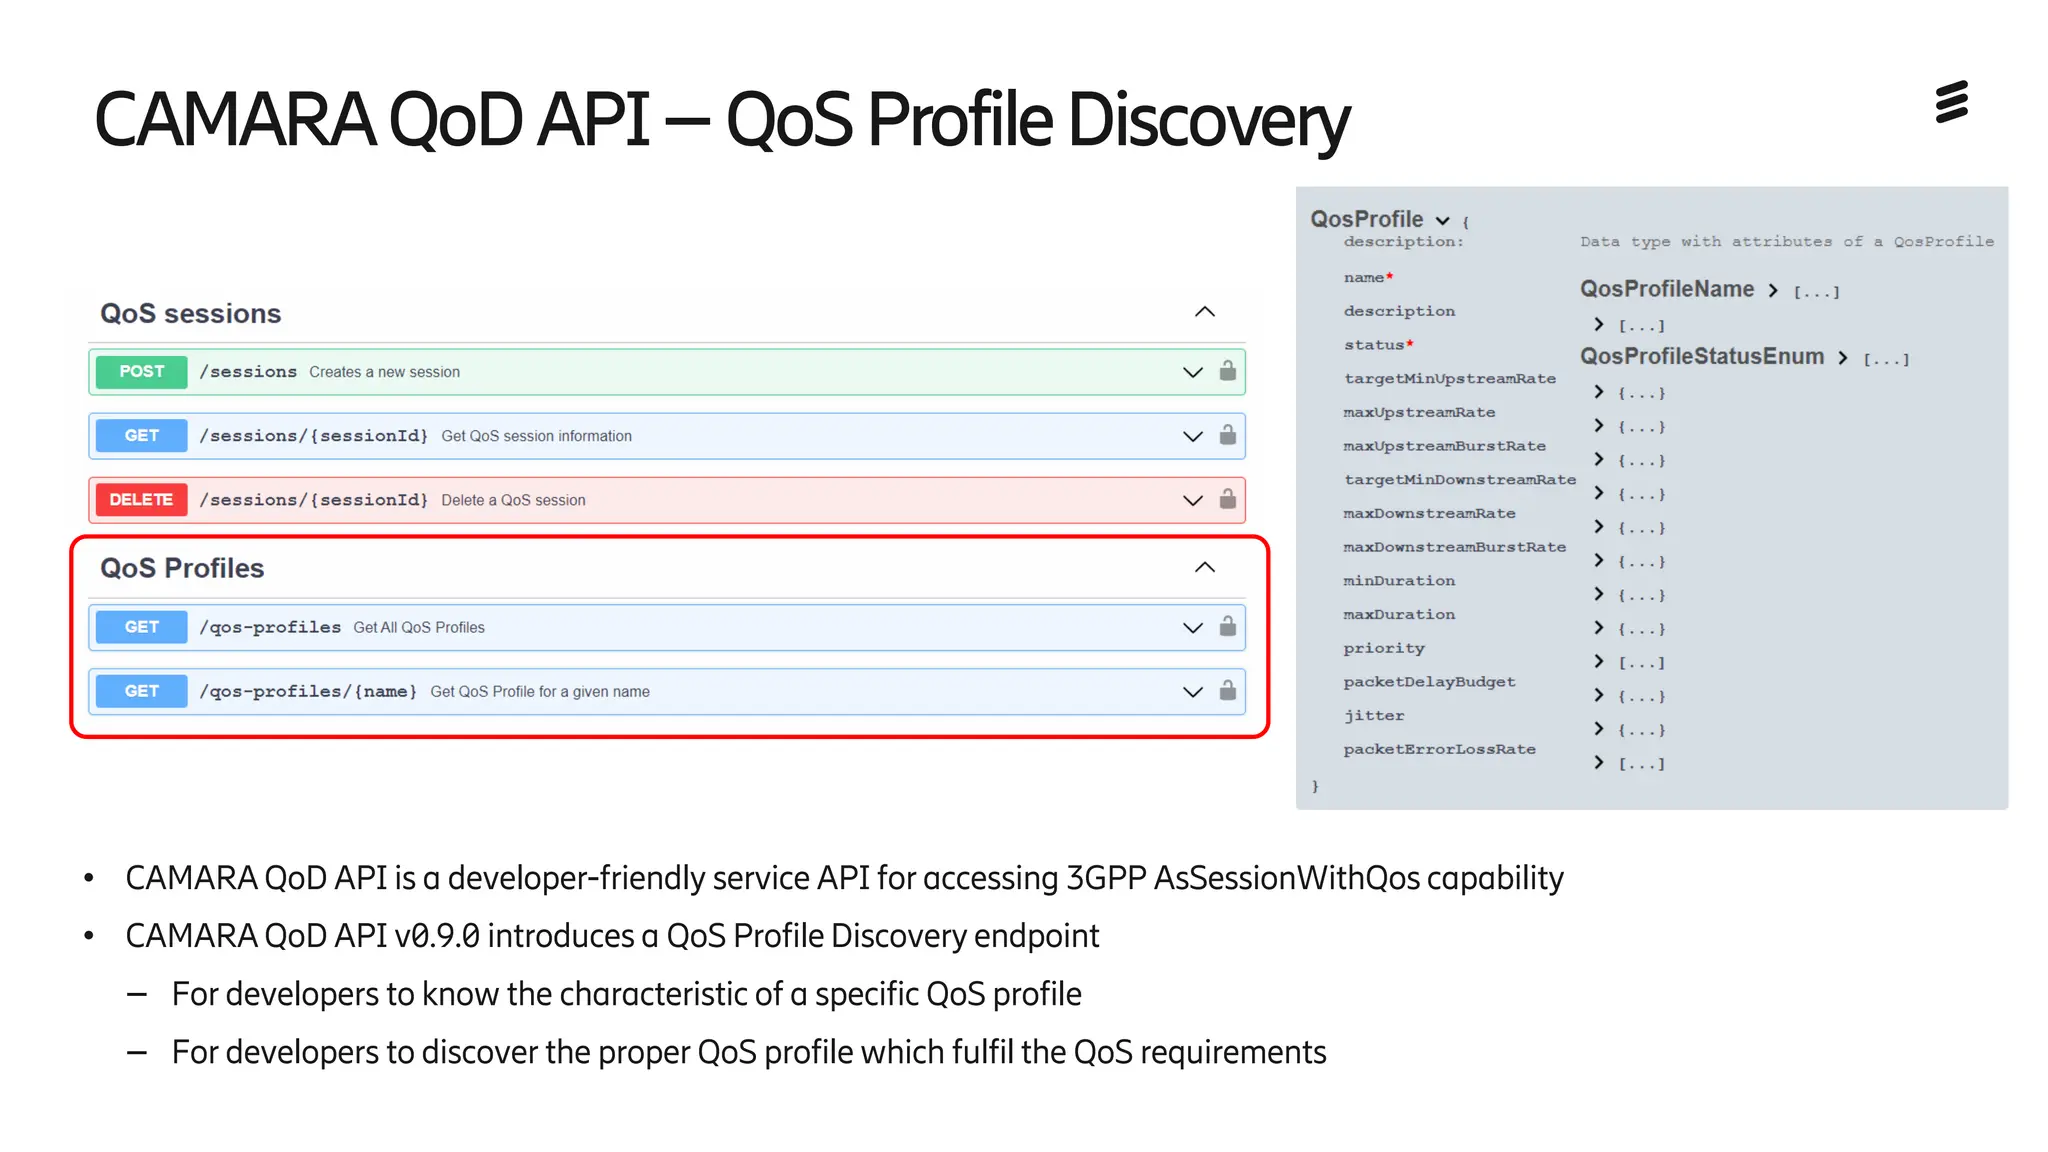This screenshot has height=1152, width=2048.
Task: Expand the packetErrorLossRate property arrow
Action: [1598, 762]
